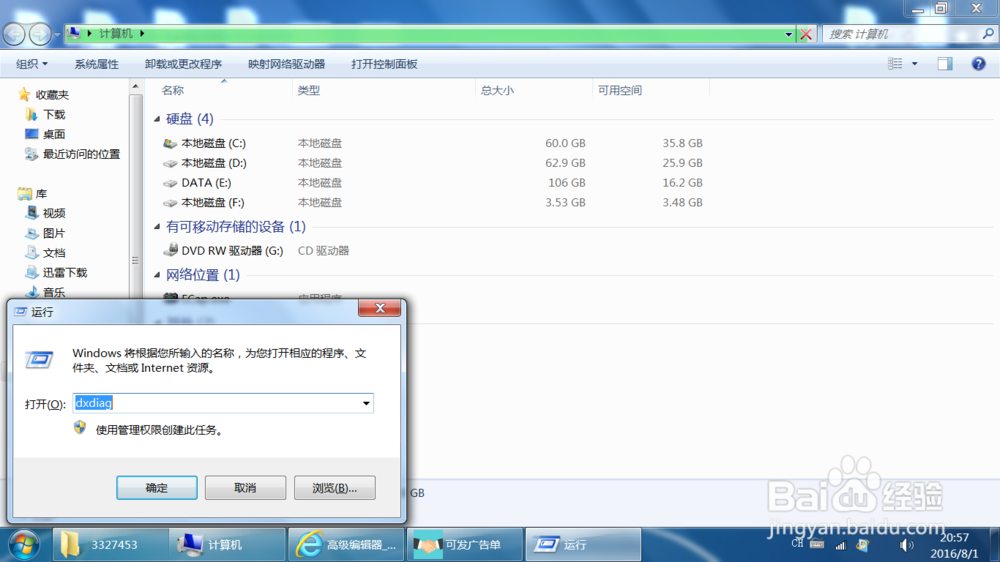Click the 浏览(B)... button
The width and height of the screenshot is (1000, 562).
[x=335, y=488]
